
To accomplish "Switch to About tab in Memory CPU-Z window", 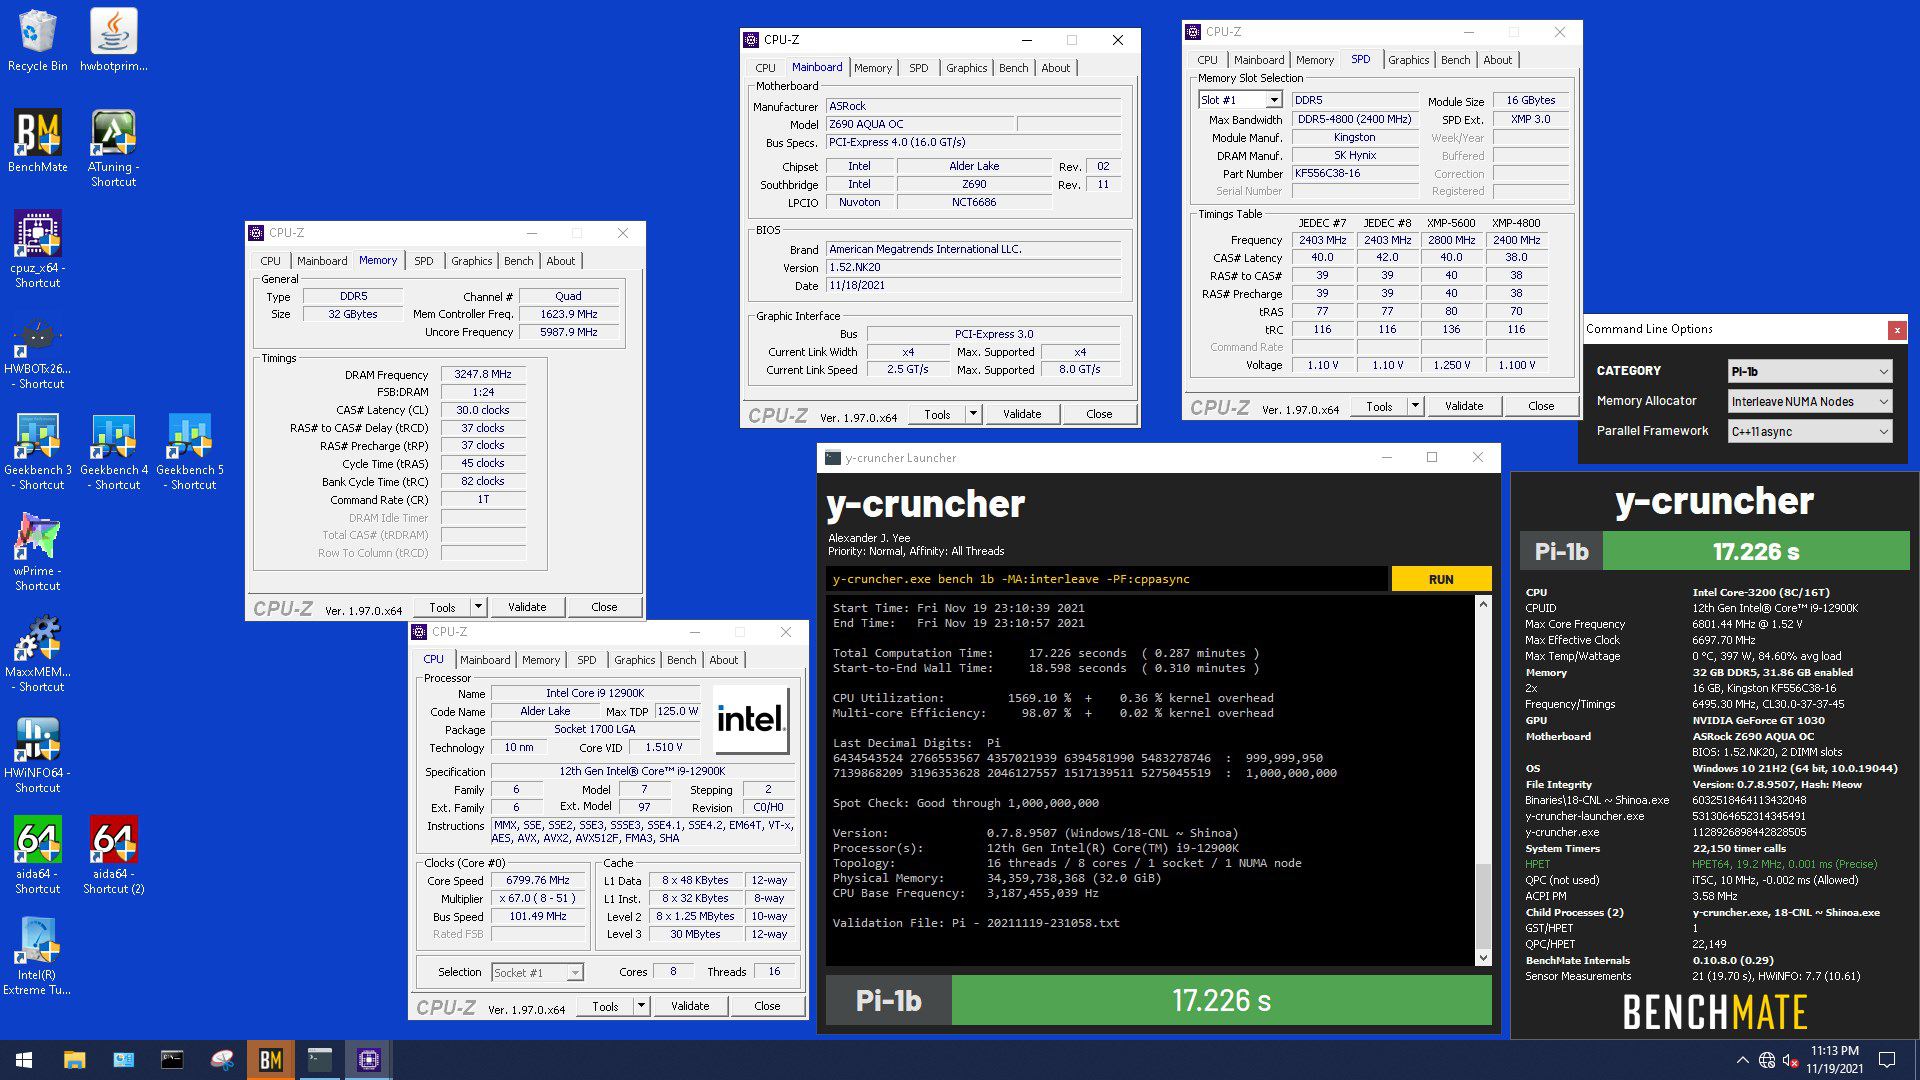I will [560, 261].
